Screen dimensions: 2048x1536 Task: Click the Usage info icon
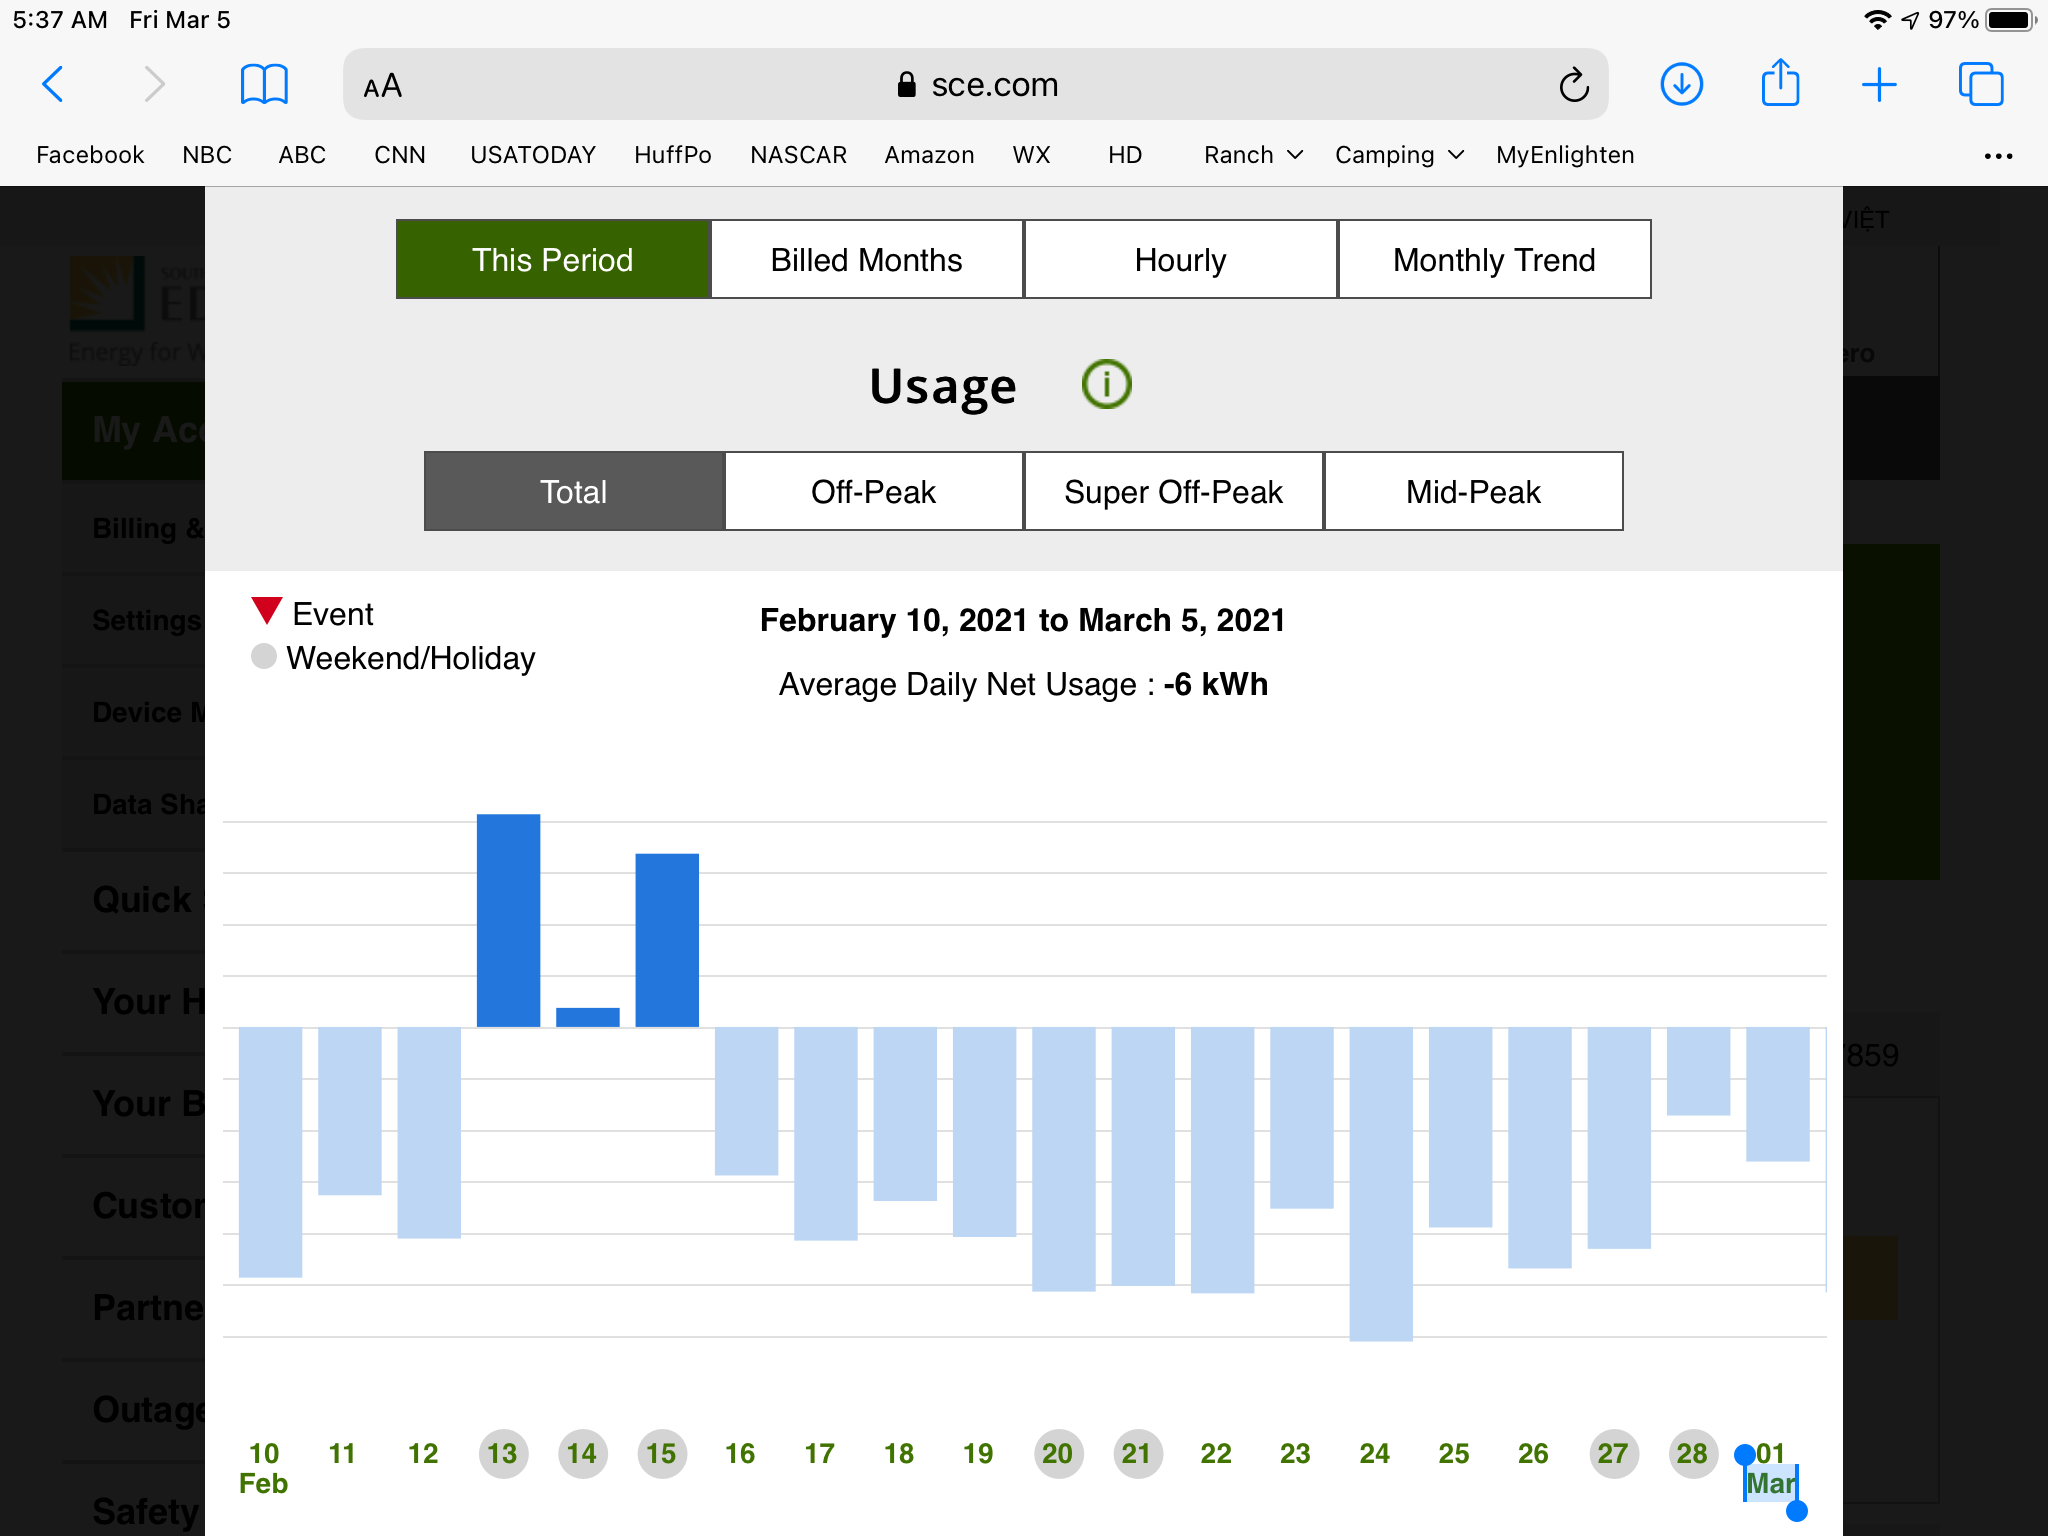pyautogui.click(x=1106, y=385)
